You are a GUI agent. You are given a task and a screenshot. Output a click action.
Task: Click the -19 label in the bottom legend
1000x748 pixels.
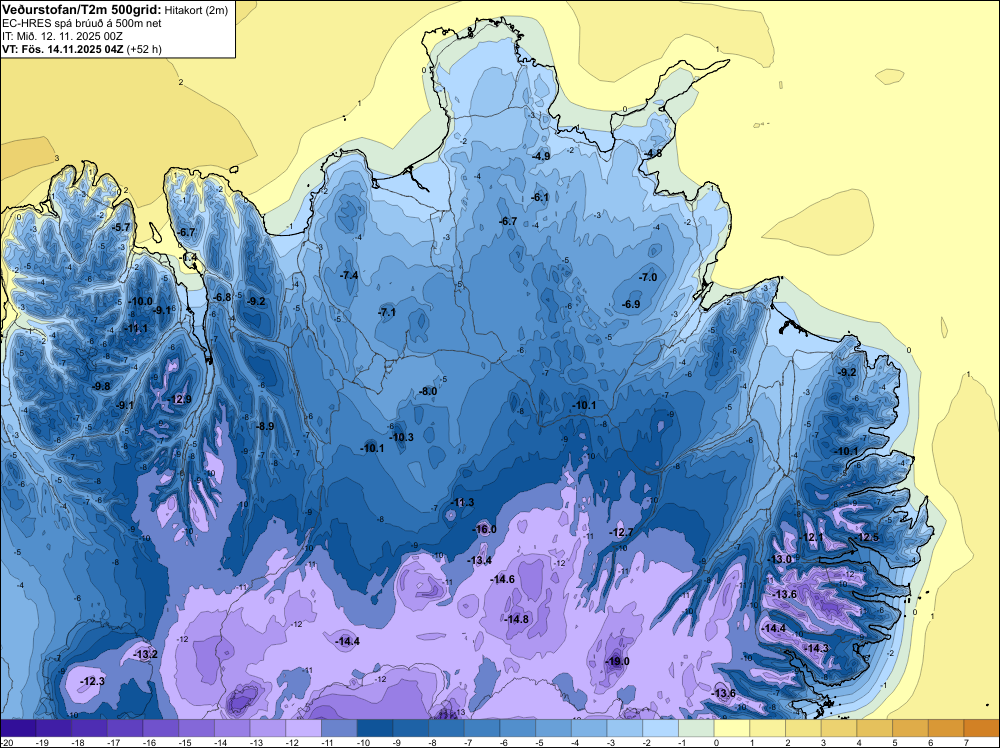pyautogui.click(x=44, y=742)
